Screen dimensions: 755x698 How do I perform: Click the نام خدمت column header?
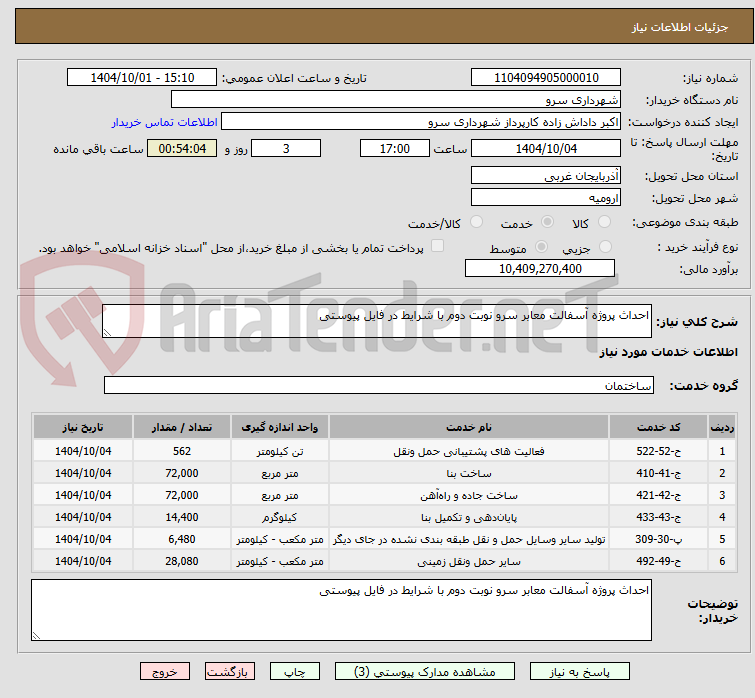click(469, 427)
